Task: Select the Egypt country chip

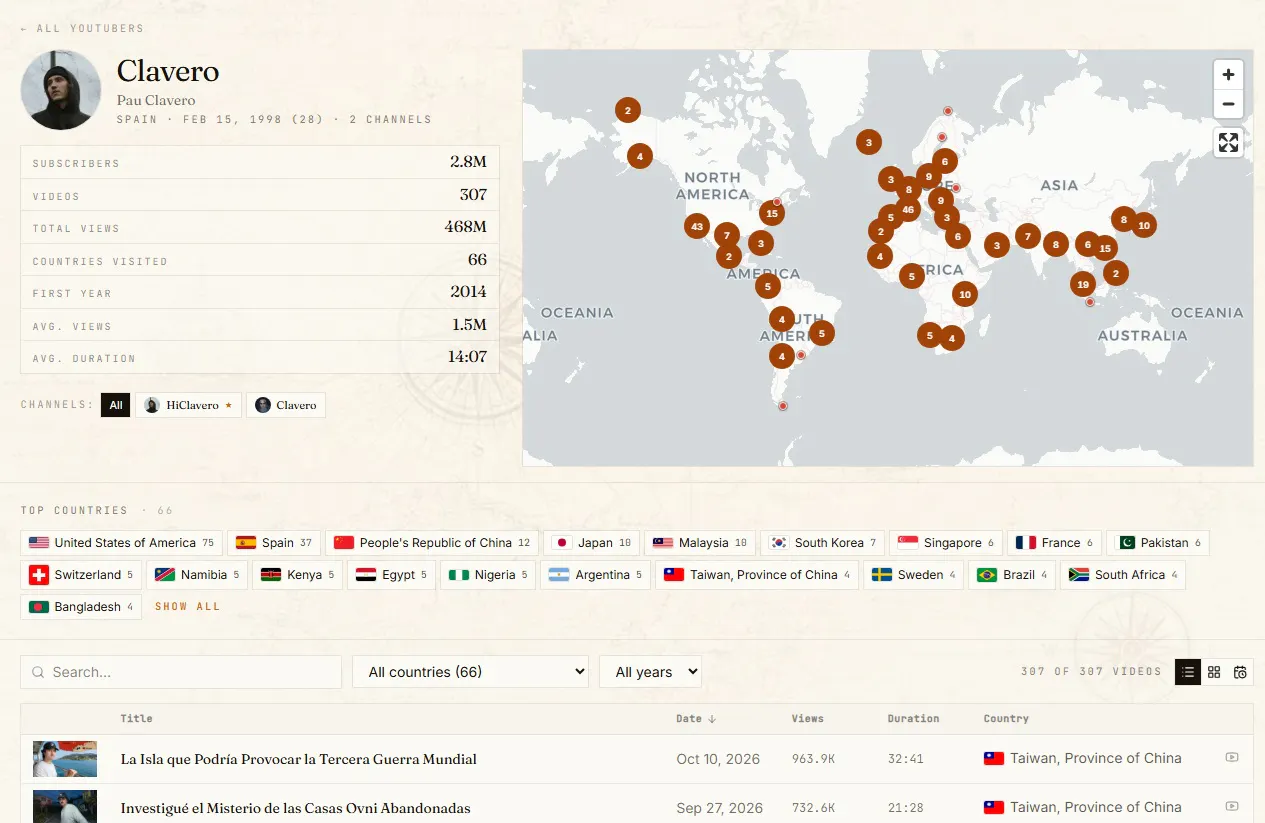Action: point(391,575)
